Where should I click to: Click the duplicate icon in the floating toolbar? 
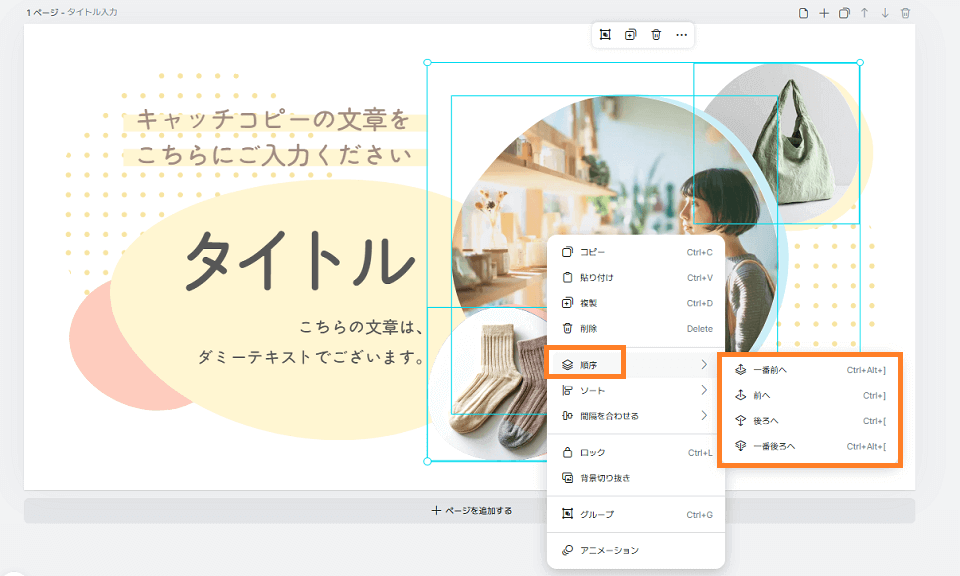coord(630,35)
